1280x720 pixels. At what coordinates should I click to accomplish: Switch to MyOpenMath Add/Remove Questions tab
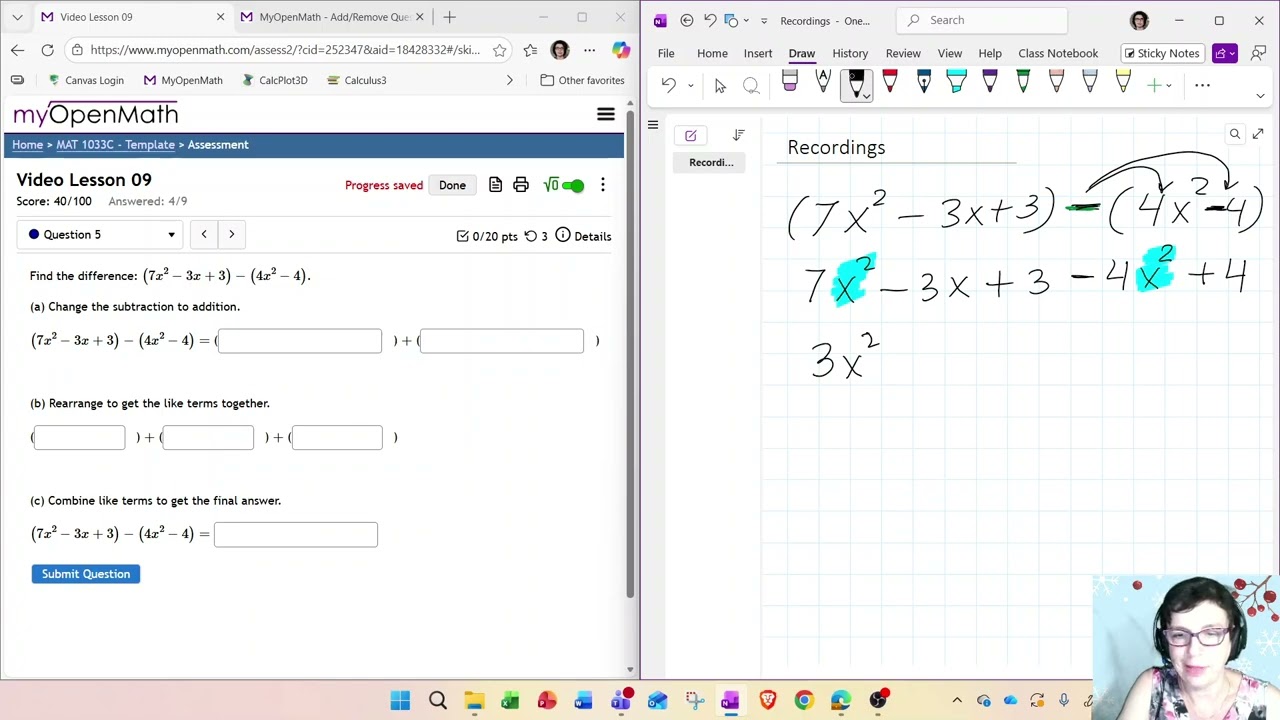coord(333,17)
